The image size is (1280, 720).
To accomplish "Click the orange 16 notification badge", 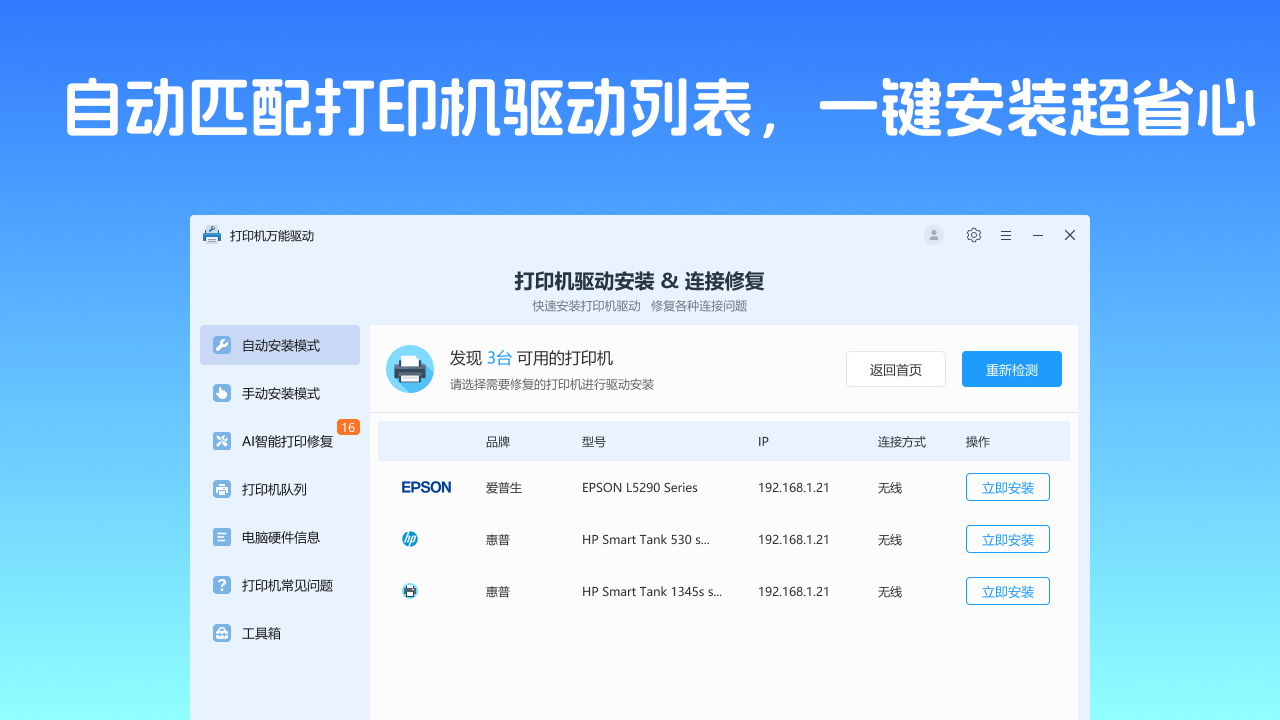I will click(348, 427).
